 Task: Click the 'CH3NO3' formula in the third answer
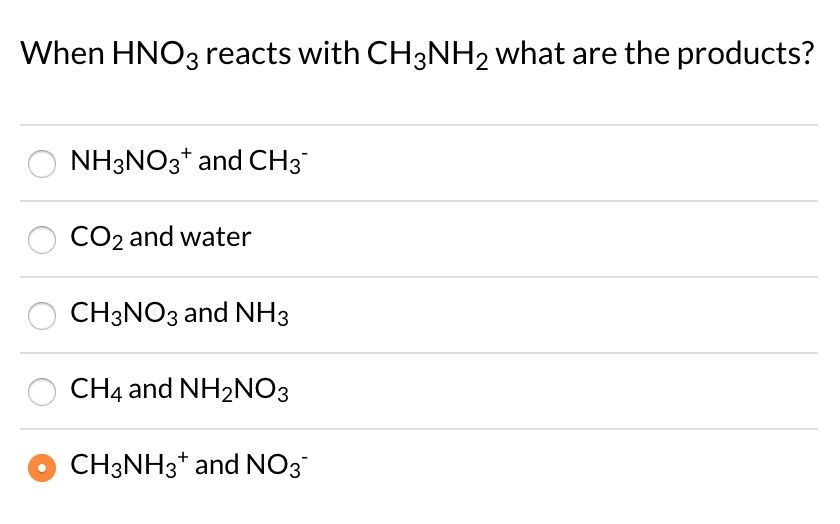point(125,314)
